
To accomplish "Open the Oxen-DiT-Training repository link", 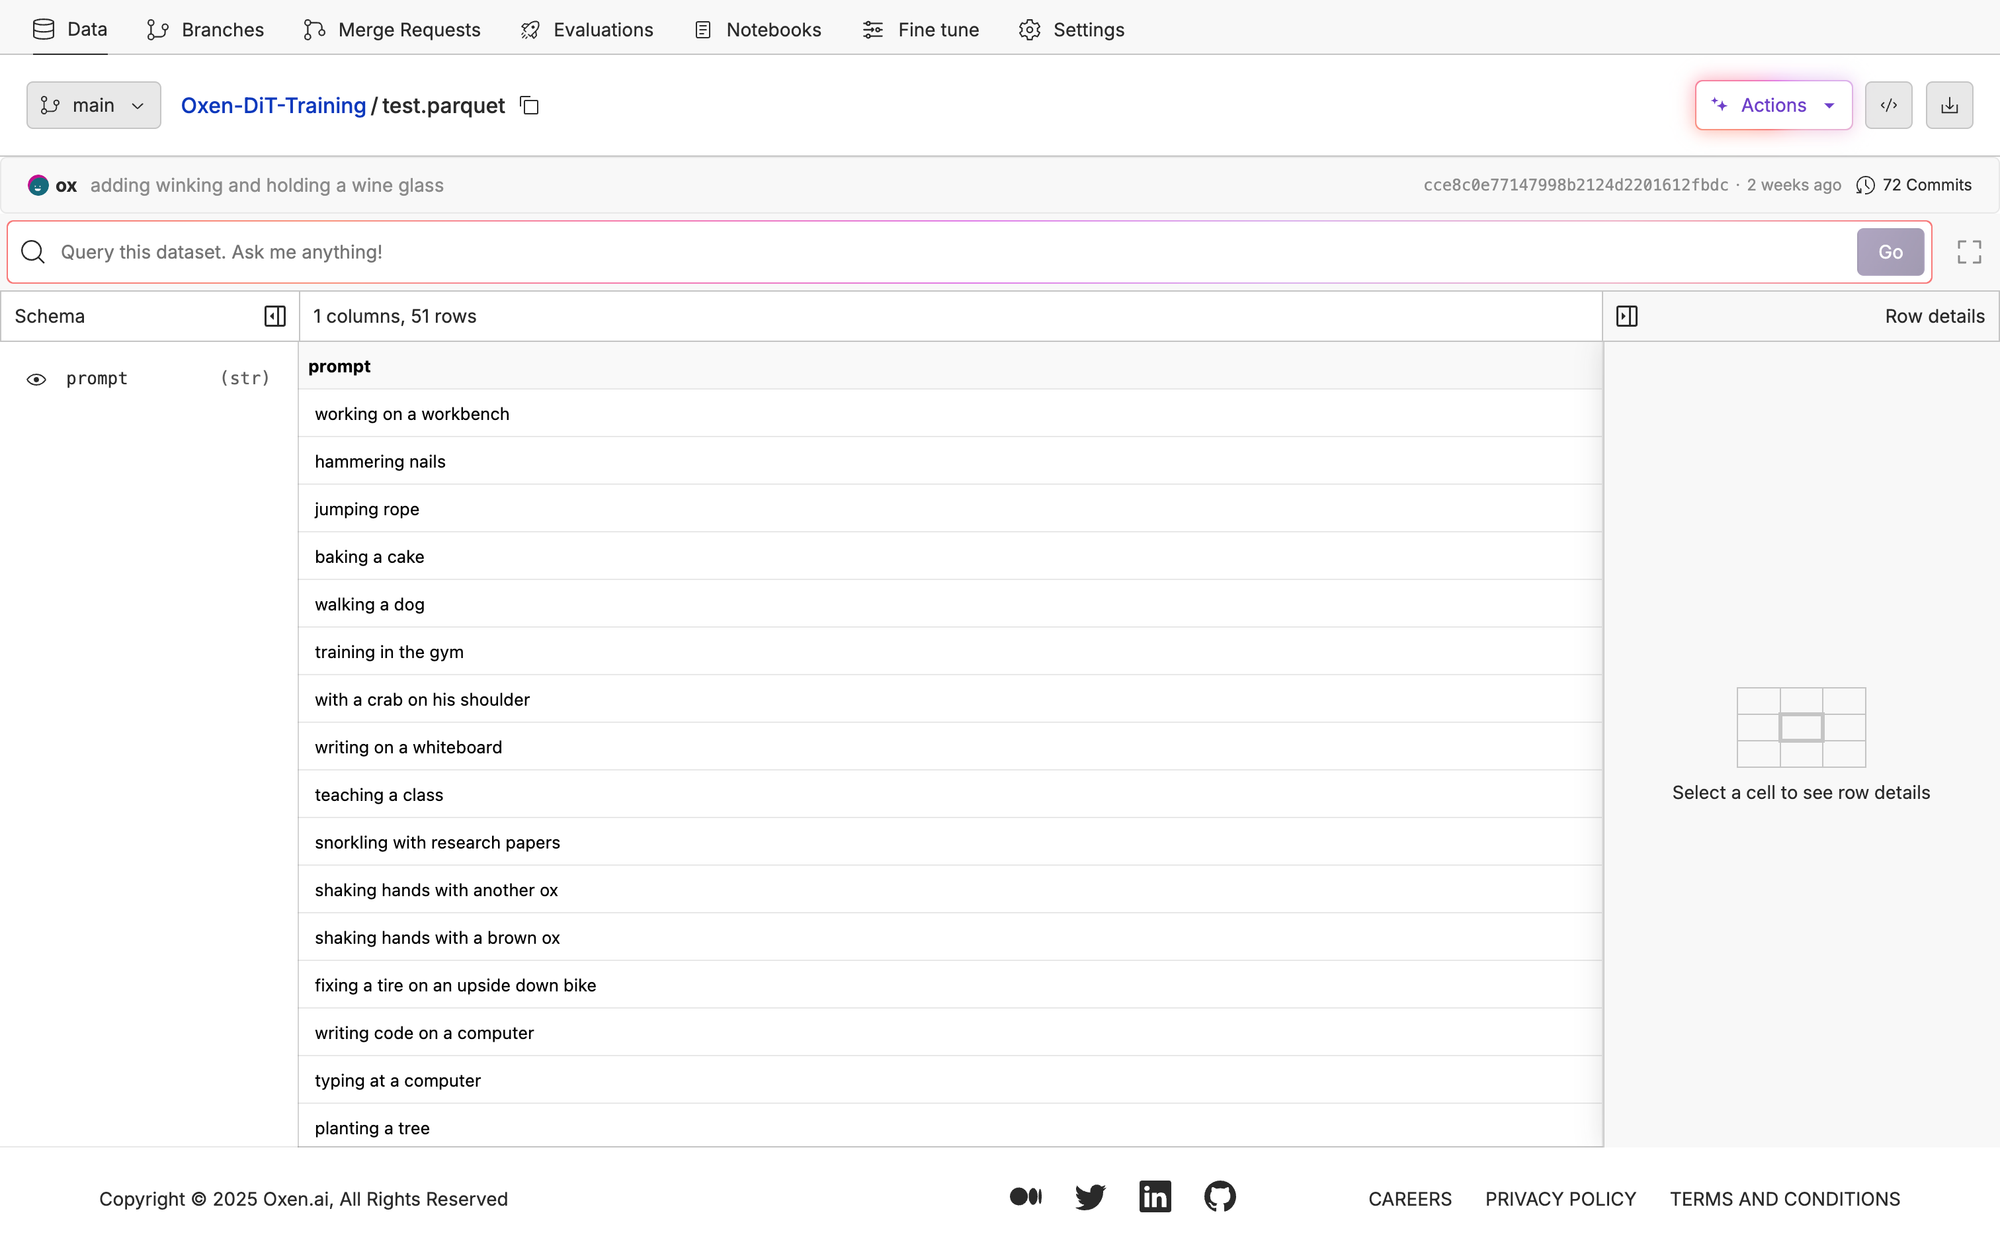I will [273, 106].
